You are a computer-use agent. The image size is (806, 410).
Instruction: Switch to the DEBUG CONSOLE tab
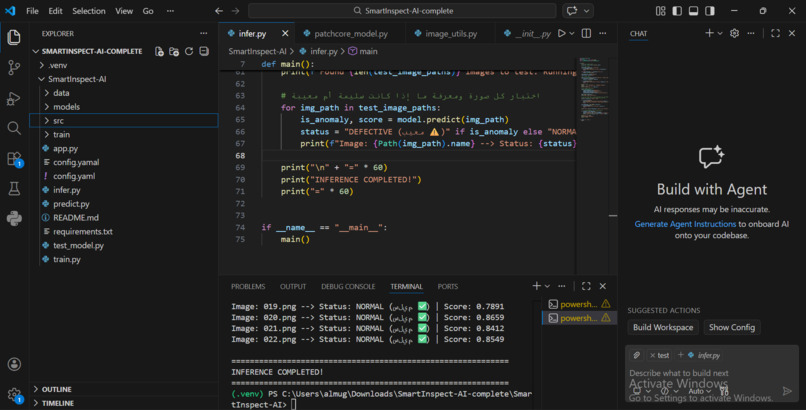point(348,287)
